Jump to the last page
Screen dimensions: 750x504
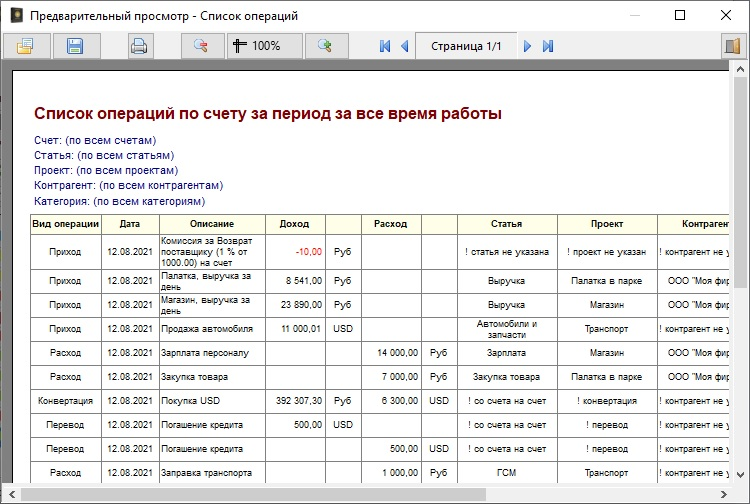[x=548, y=46]
